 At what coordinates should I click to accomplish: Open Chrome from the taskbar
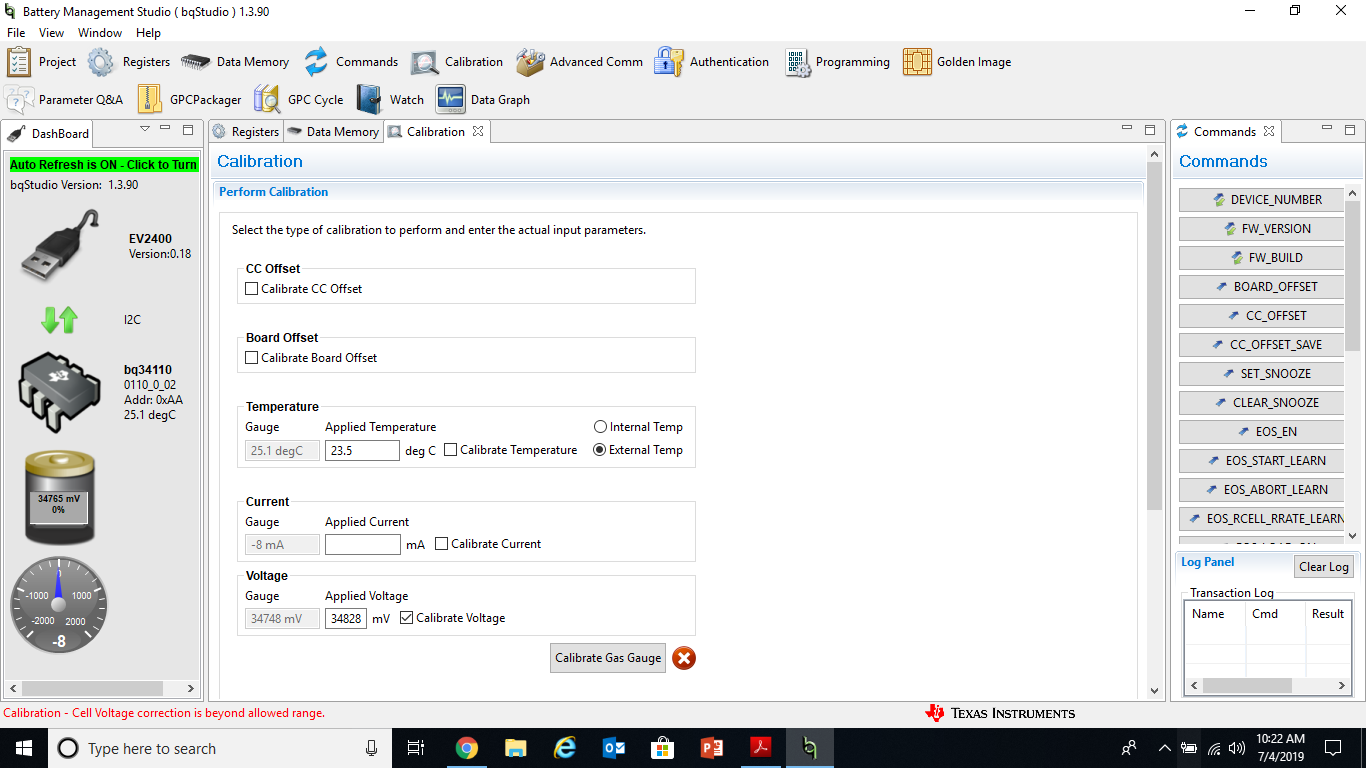click(x=466, y=748)
